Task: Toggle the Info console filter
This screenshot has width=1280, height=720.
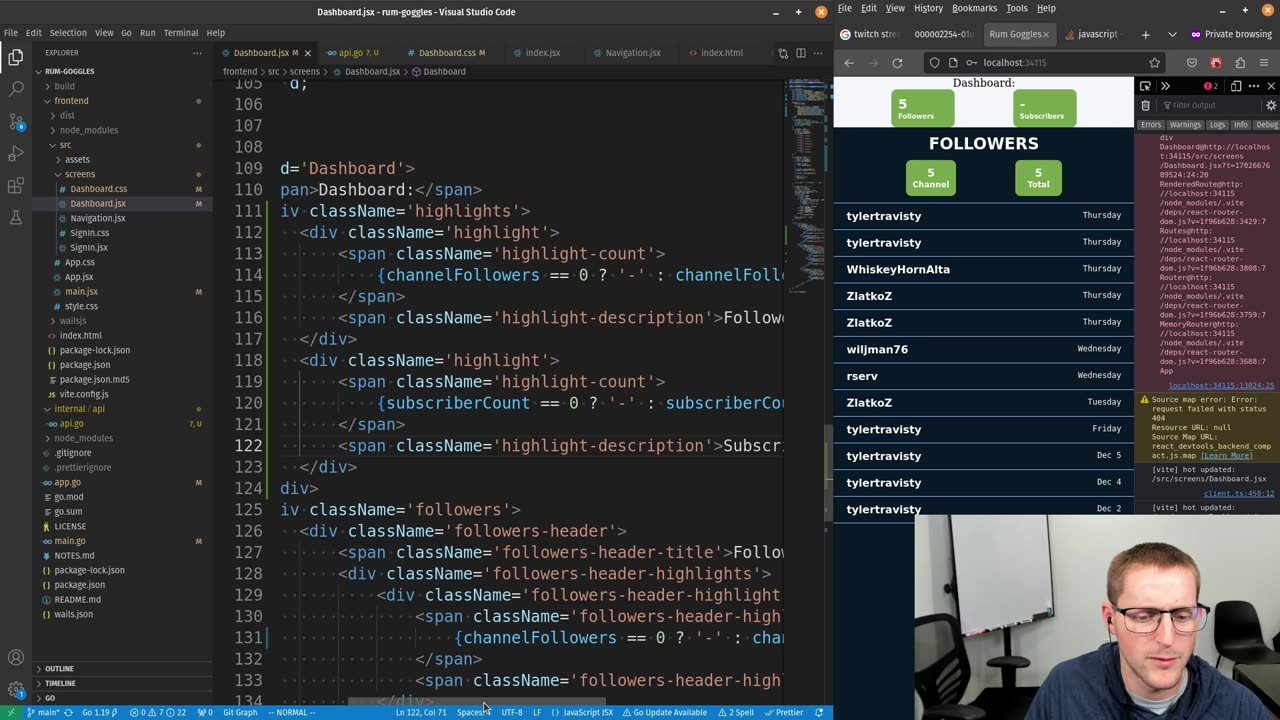Action: [1240, 125]
